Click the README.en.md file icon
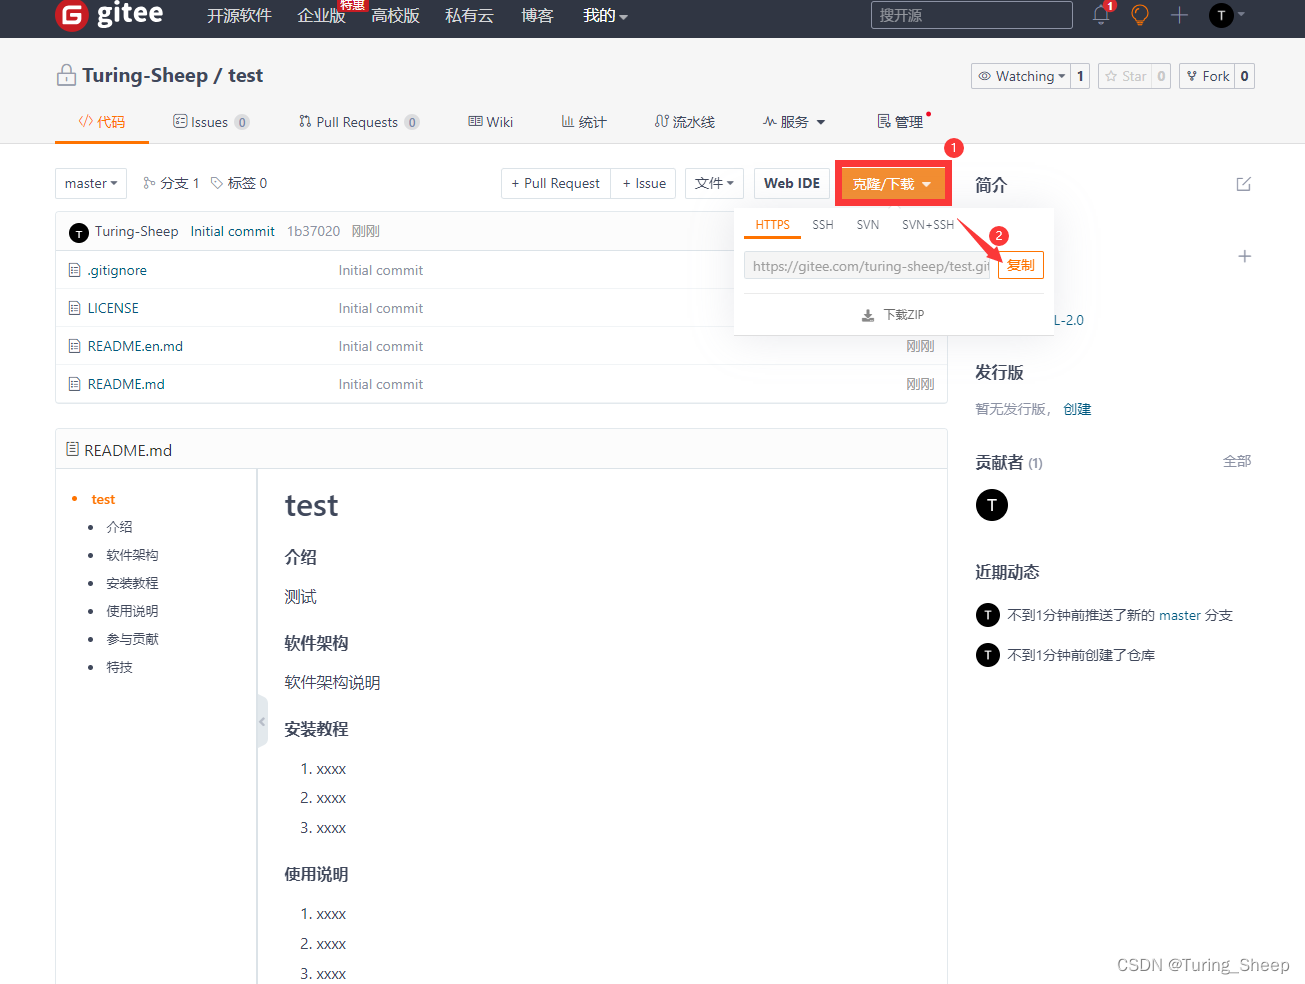This screenshot has width=1305, height=984. [74, 346]
